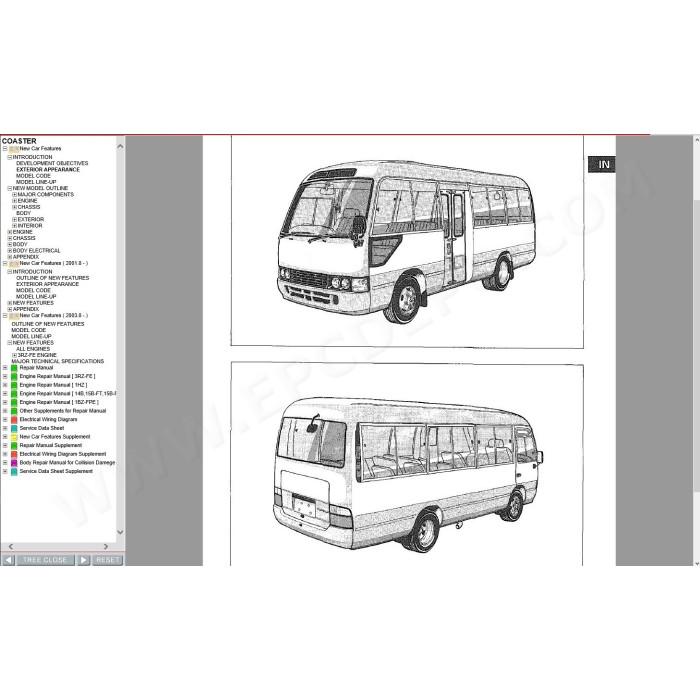Click the Engine Repair Manual [1HZ] book icon
The width and height of the screenshot is (700, 700).
(14, 385)
